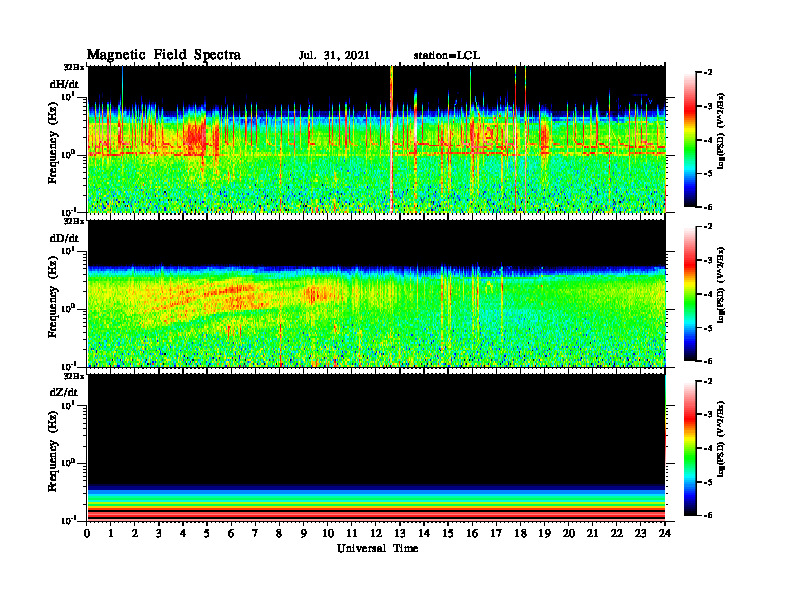Viewport: 792px width, 612px height.
Task: Click the "-2" tick on dH/dt color bar
Action: click(708, 73)
